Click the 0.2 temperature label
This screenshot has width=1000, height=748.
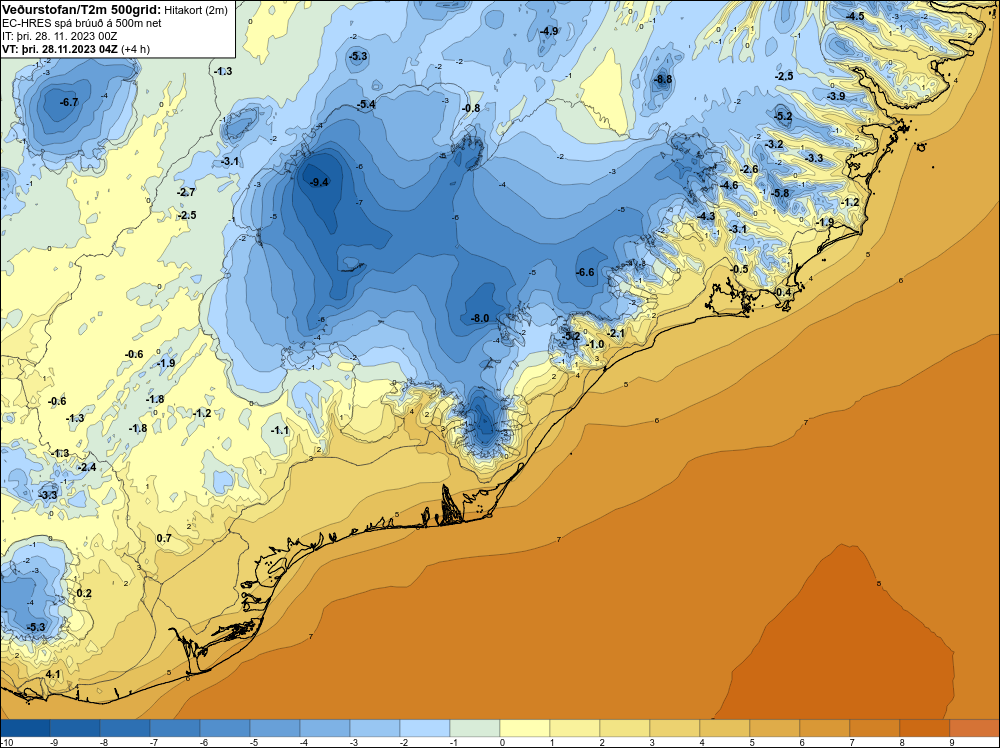[x=84, y=594]
